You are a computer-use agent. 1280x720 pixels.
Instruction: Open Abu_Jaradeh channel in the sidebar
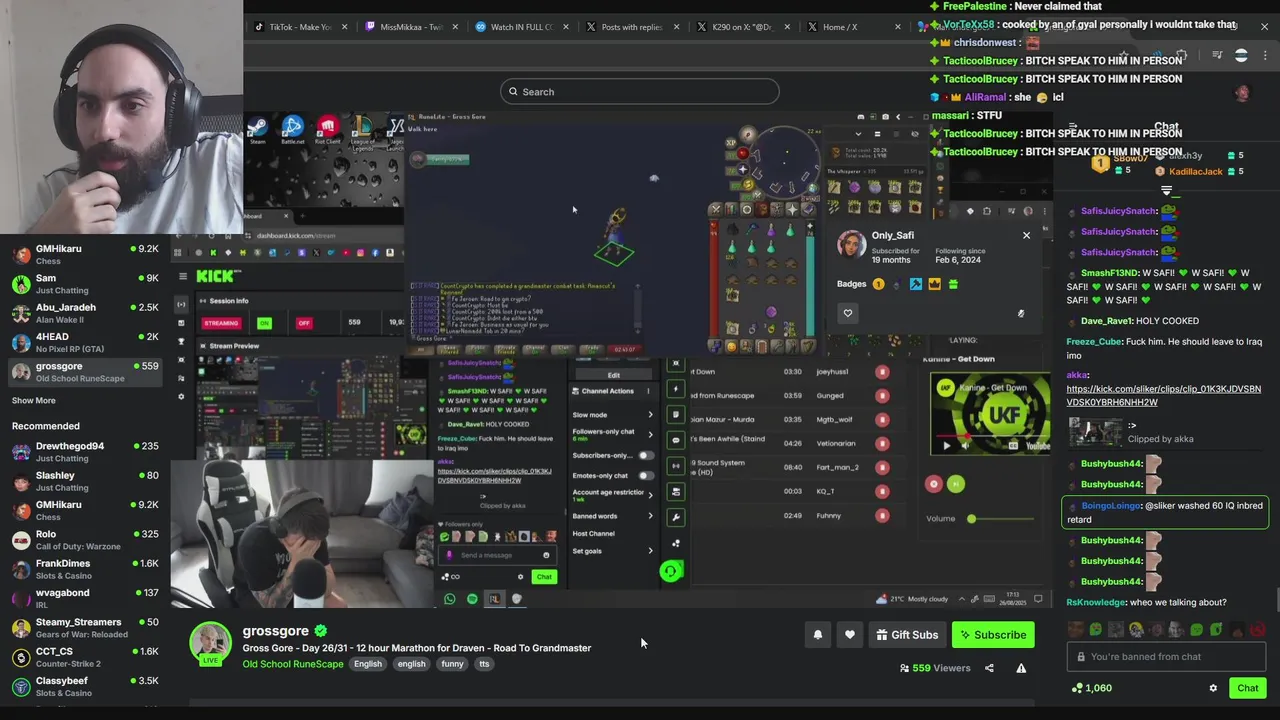(85, 313)
